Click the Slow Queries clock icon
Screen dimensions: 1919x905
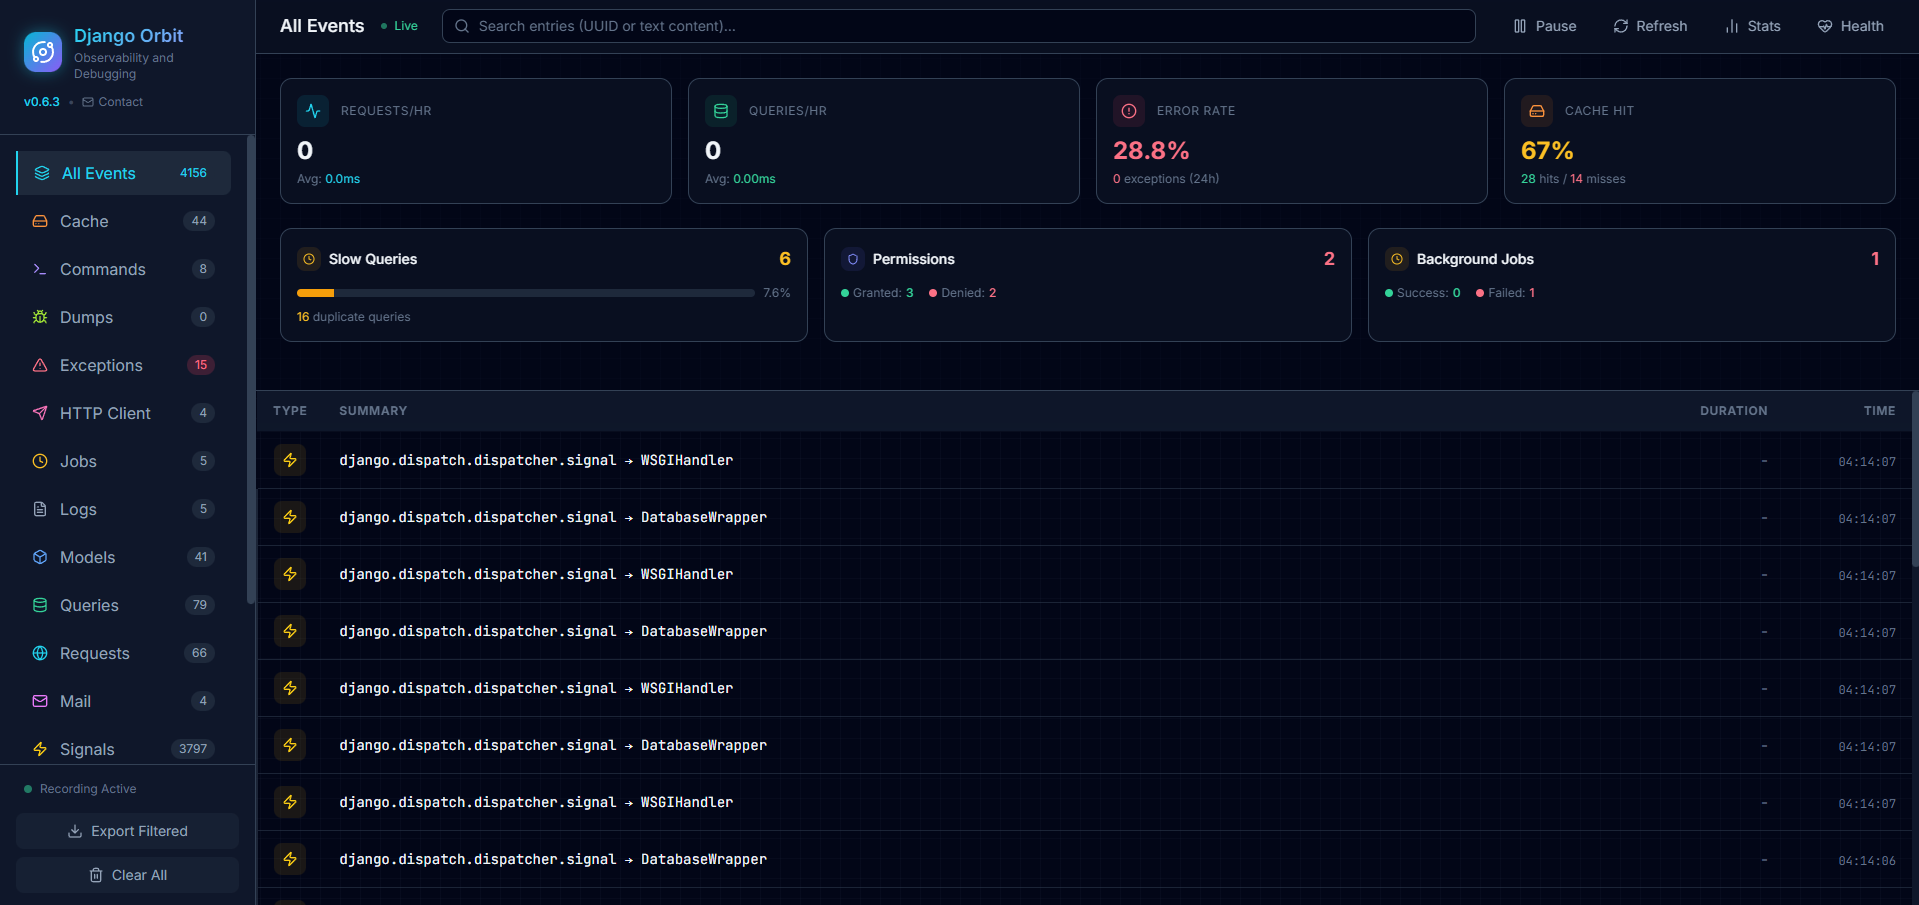tap(309, 259)
